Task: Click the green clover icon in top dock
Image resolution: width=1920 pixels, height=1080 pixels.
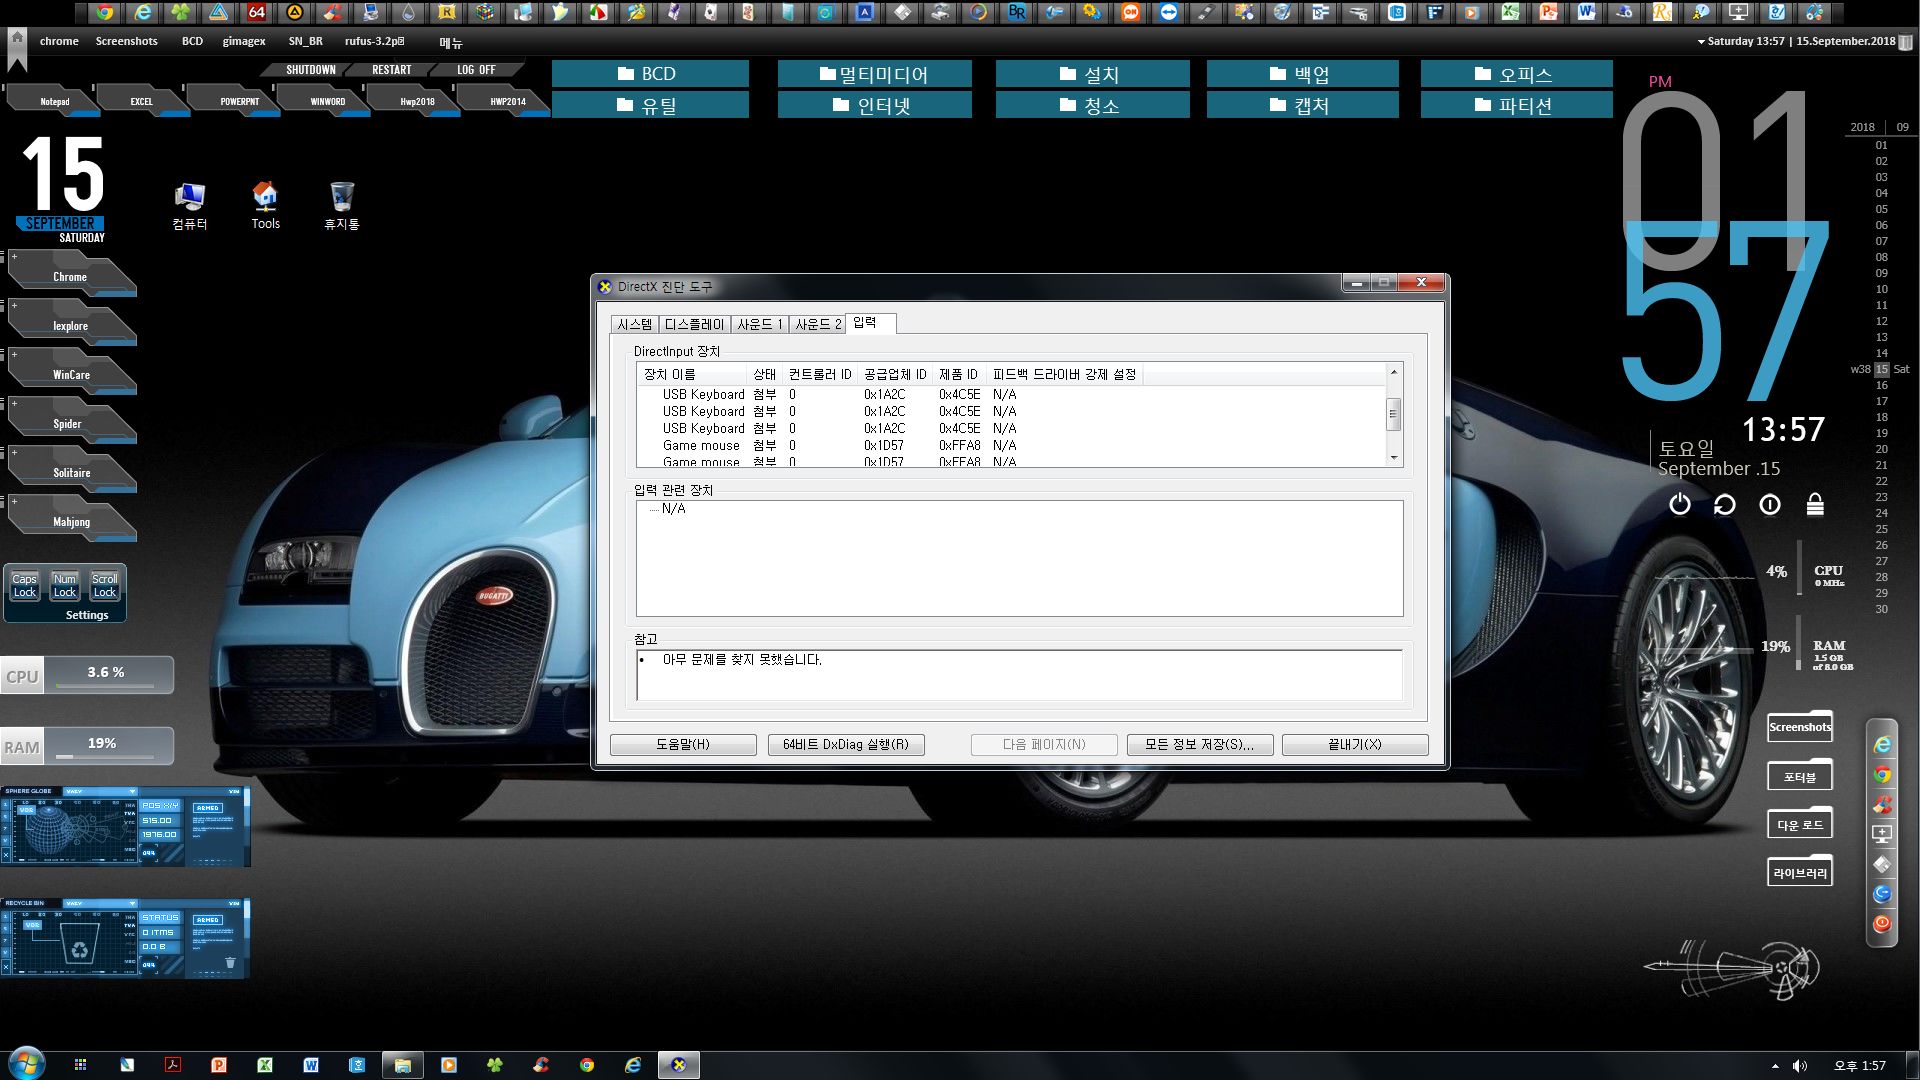Action: (x=181, y=12)
